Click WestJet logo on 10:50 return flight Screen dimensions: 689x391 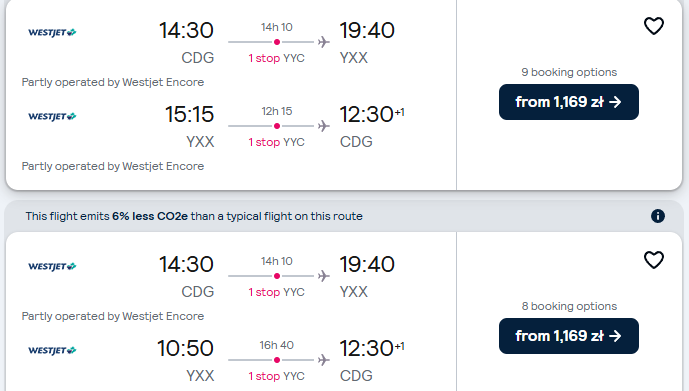click(52, 351)
